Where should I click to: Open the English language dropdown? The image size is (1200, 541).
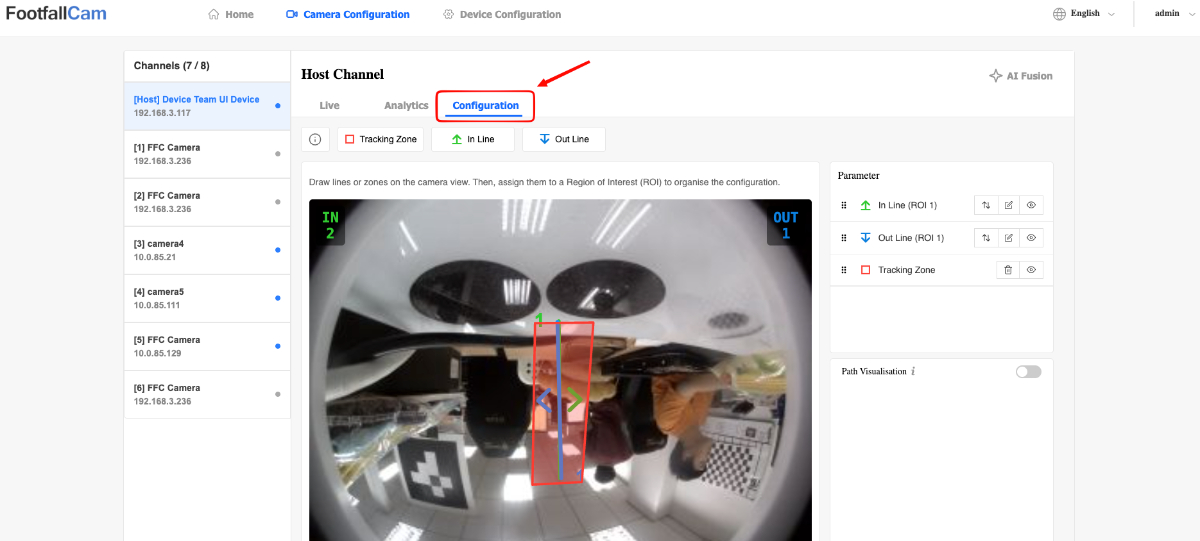(x=1085, y=14)
